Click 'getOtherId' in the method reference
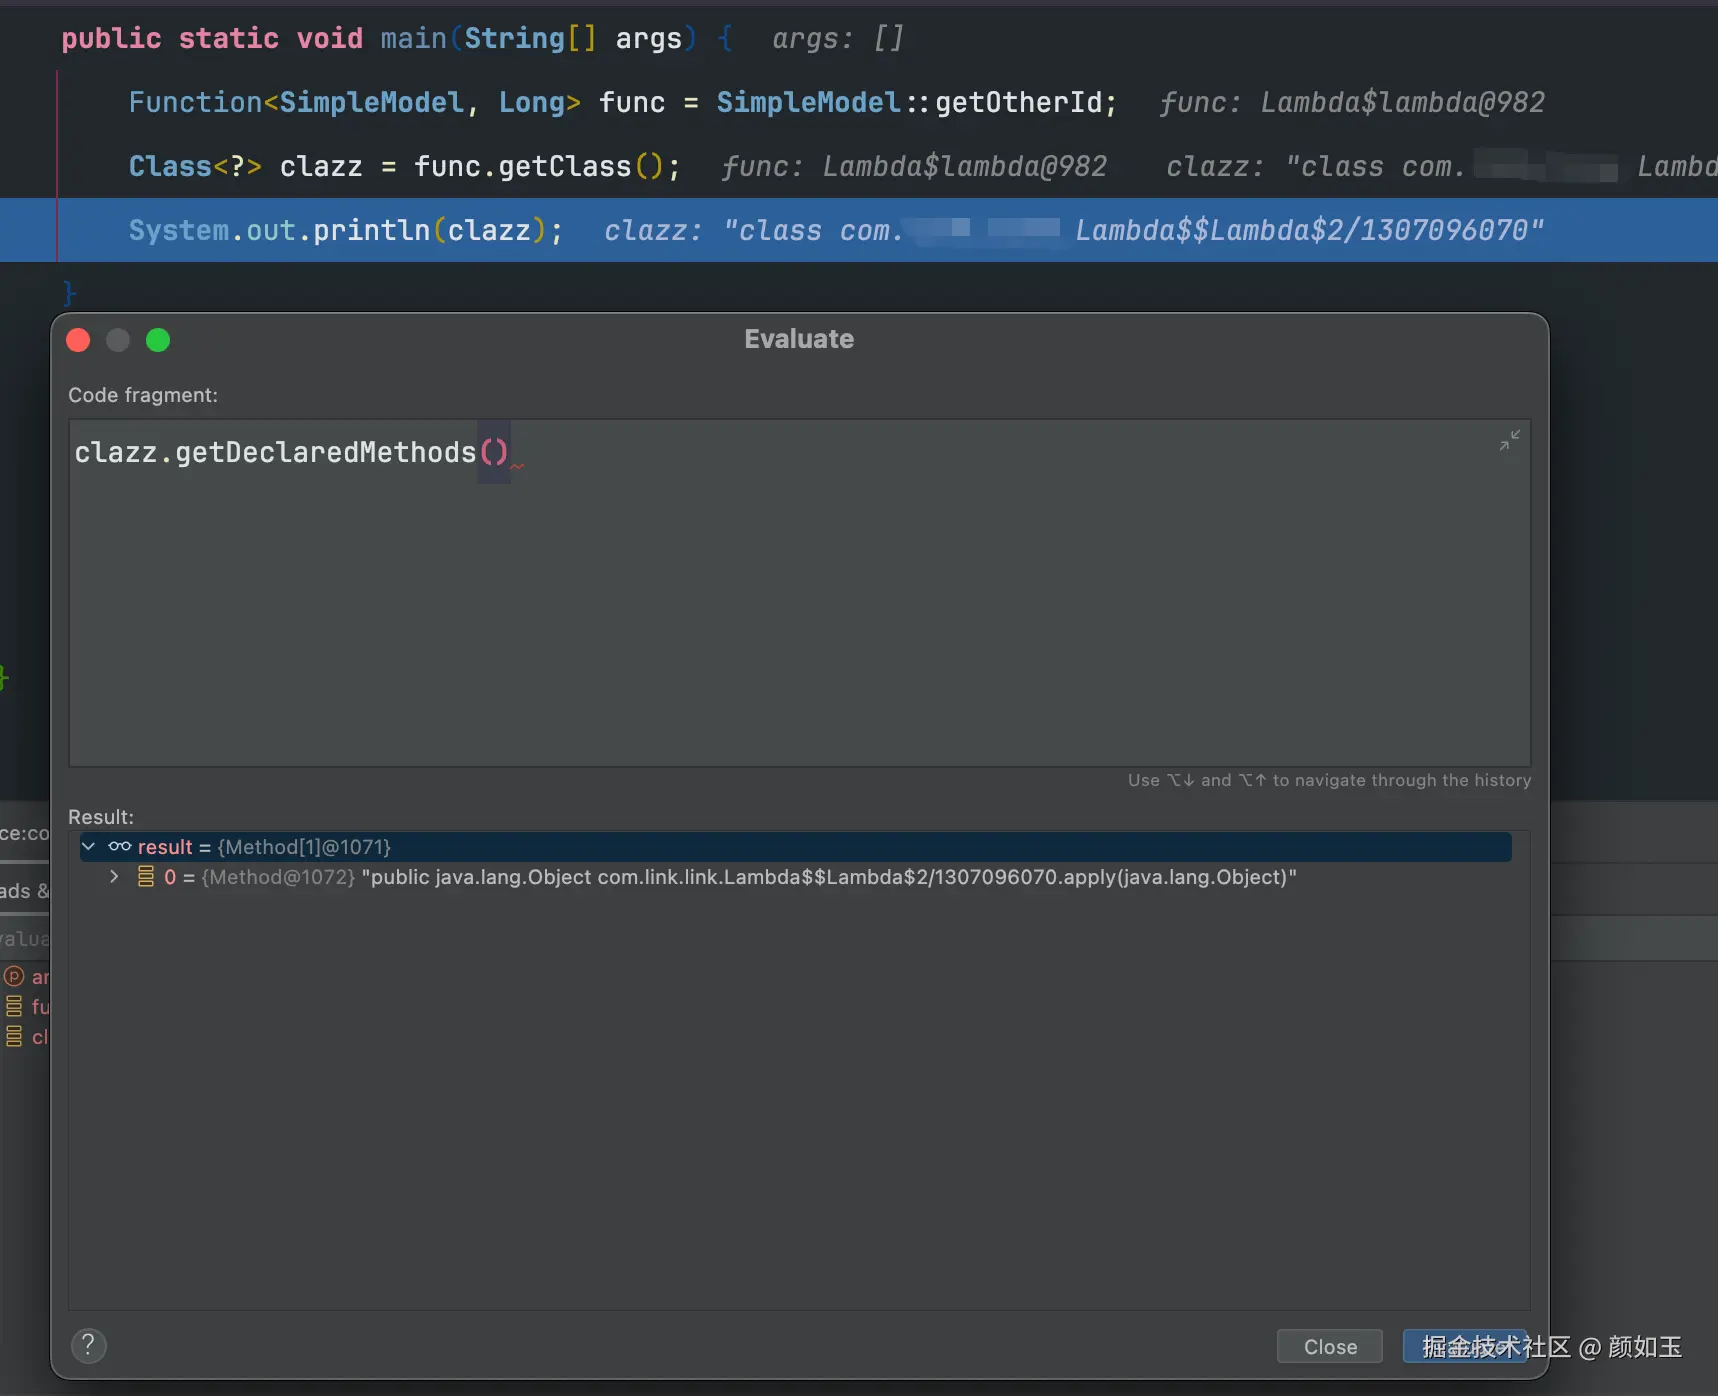 coord(1018,102)
